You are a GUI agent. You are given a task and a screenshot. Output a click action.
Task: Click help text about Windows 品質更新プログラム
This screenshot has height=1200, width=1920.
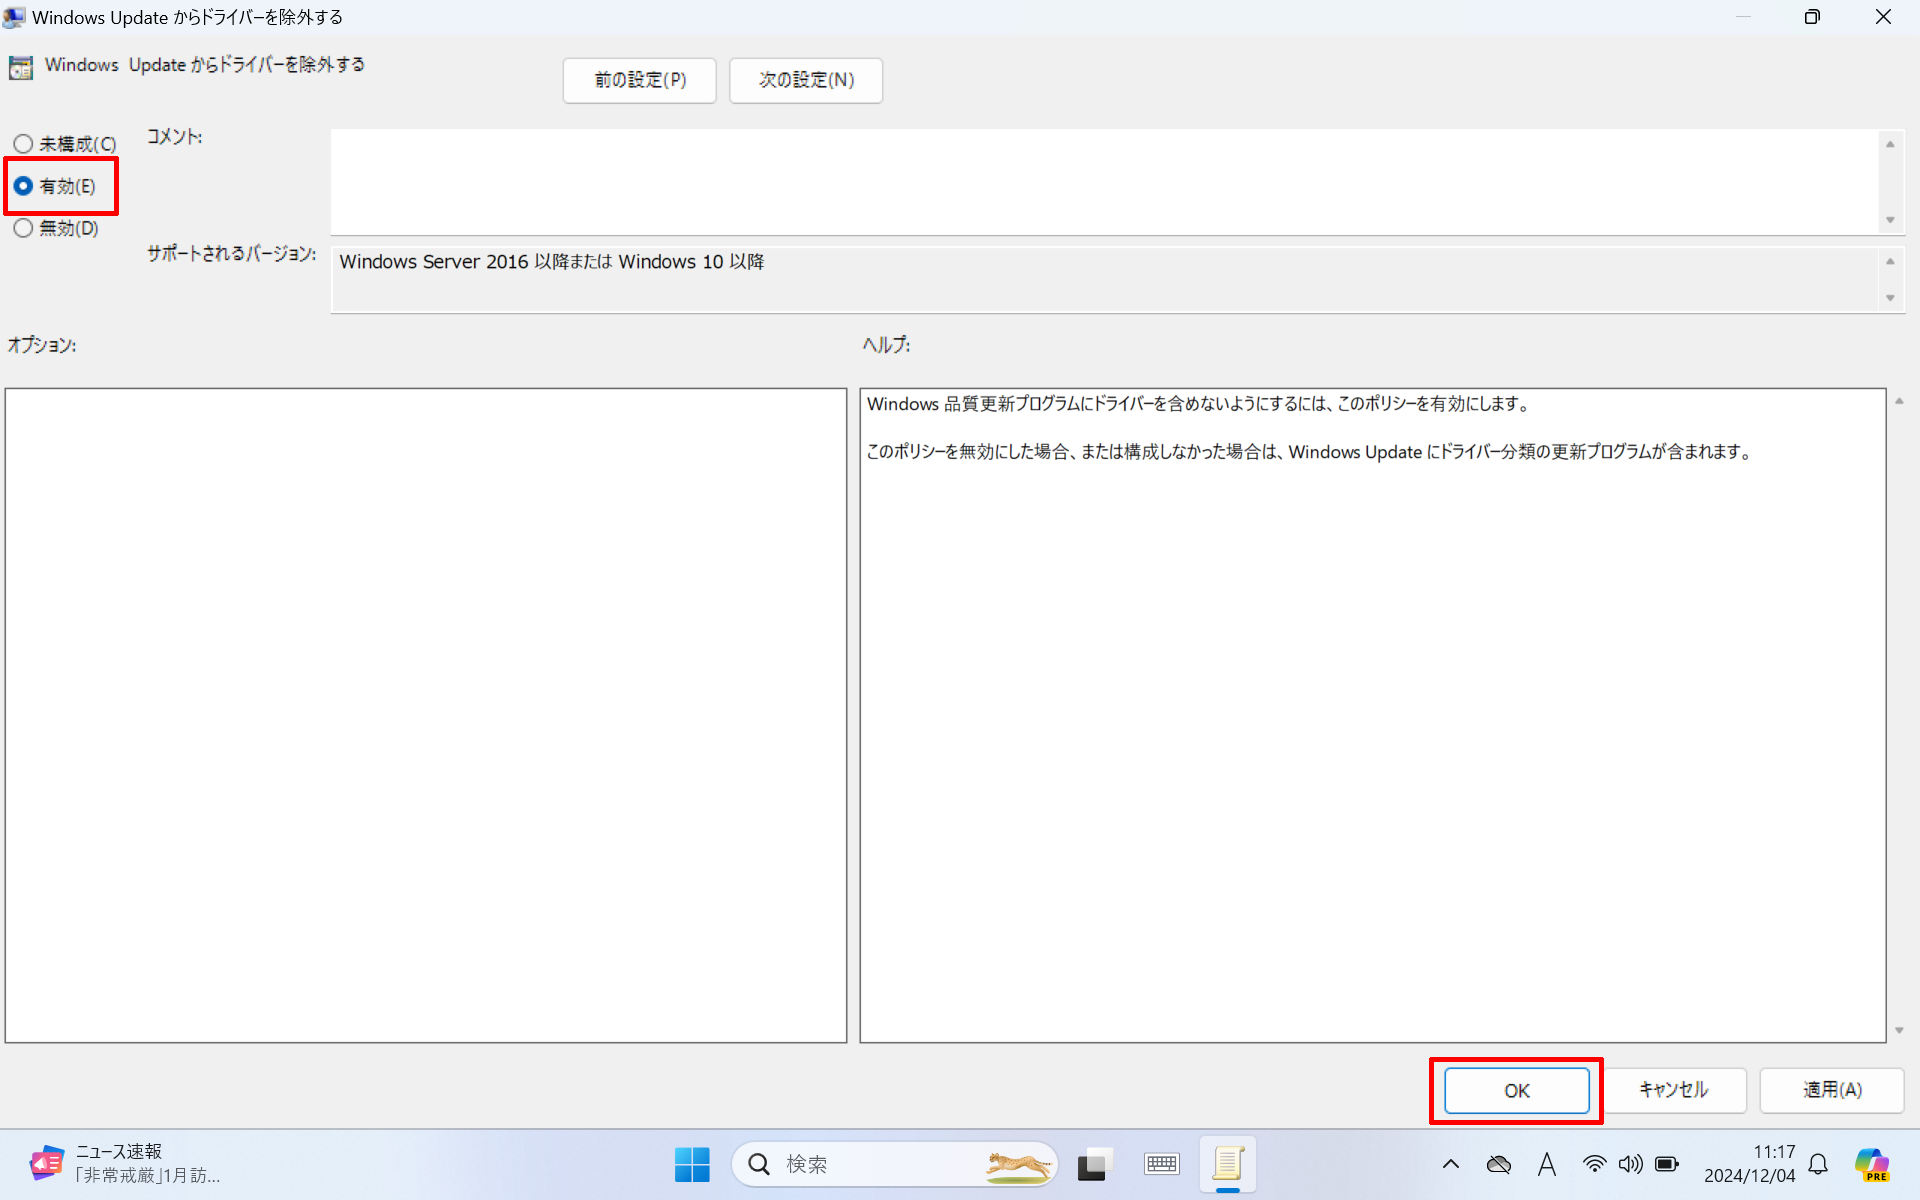(1199, 404)
